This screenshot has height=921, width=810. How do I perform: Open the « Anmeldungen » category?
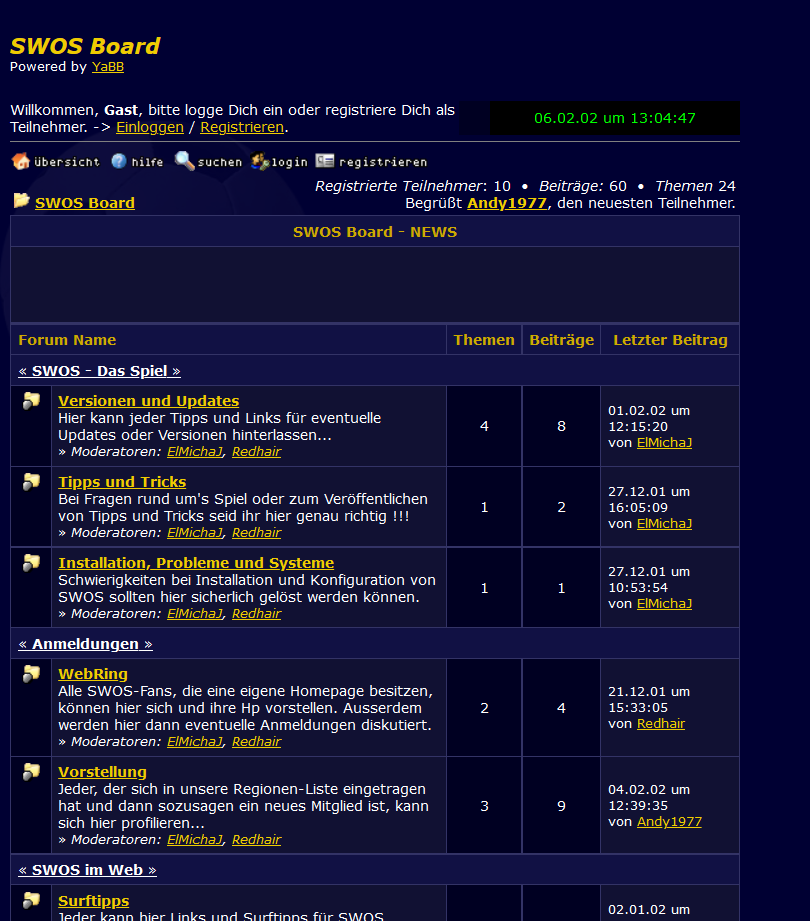85,644
